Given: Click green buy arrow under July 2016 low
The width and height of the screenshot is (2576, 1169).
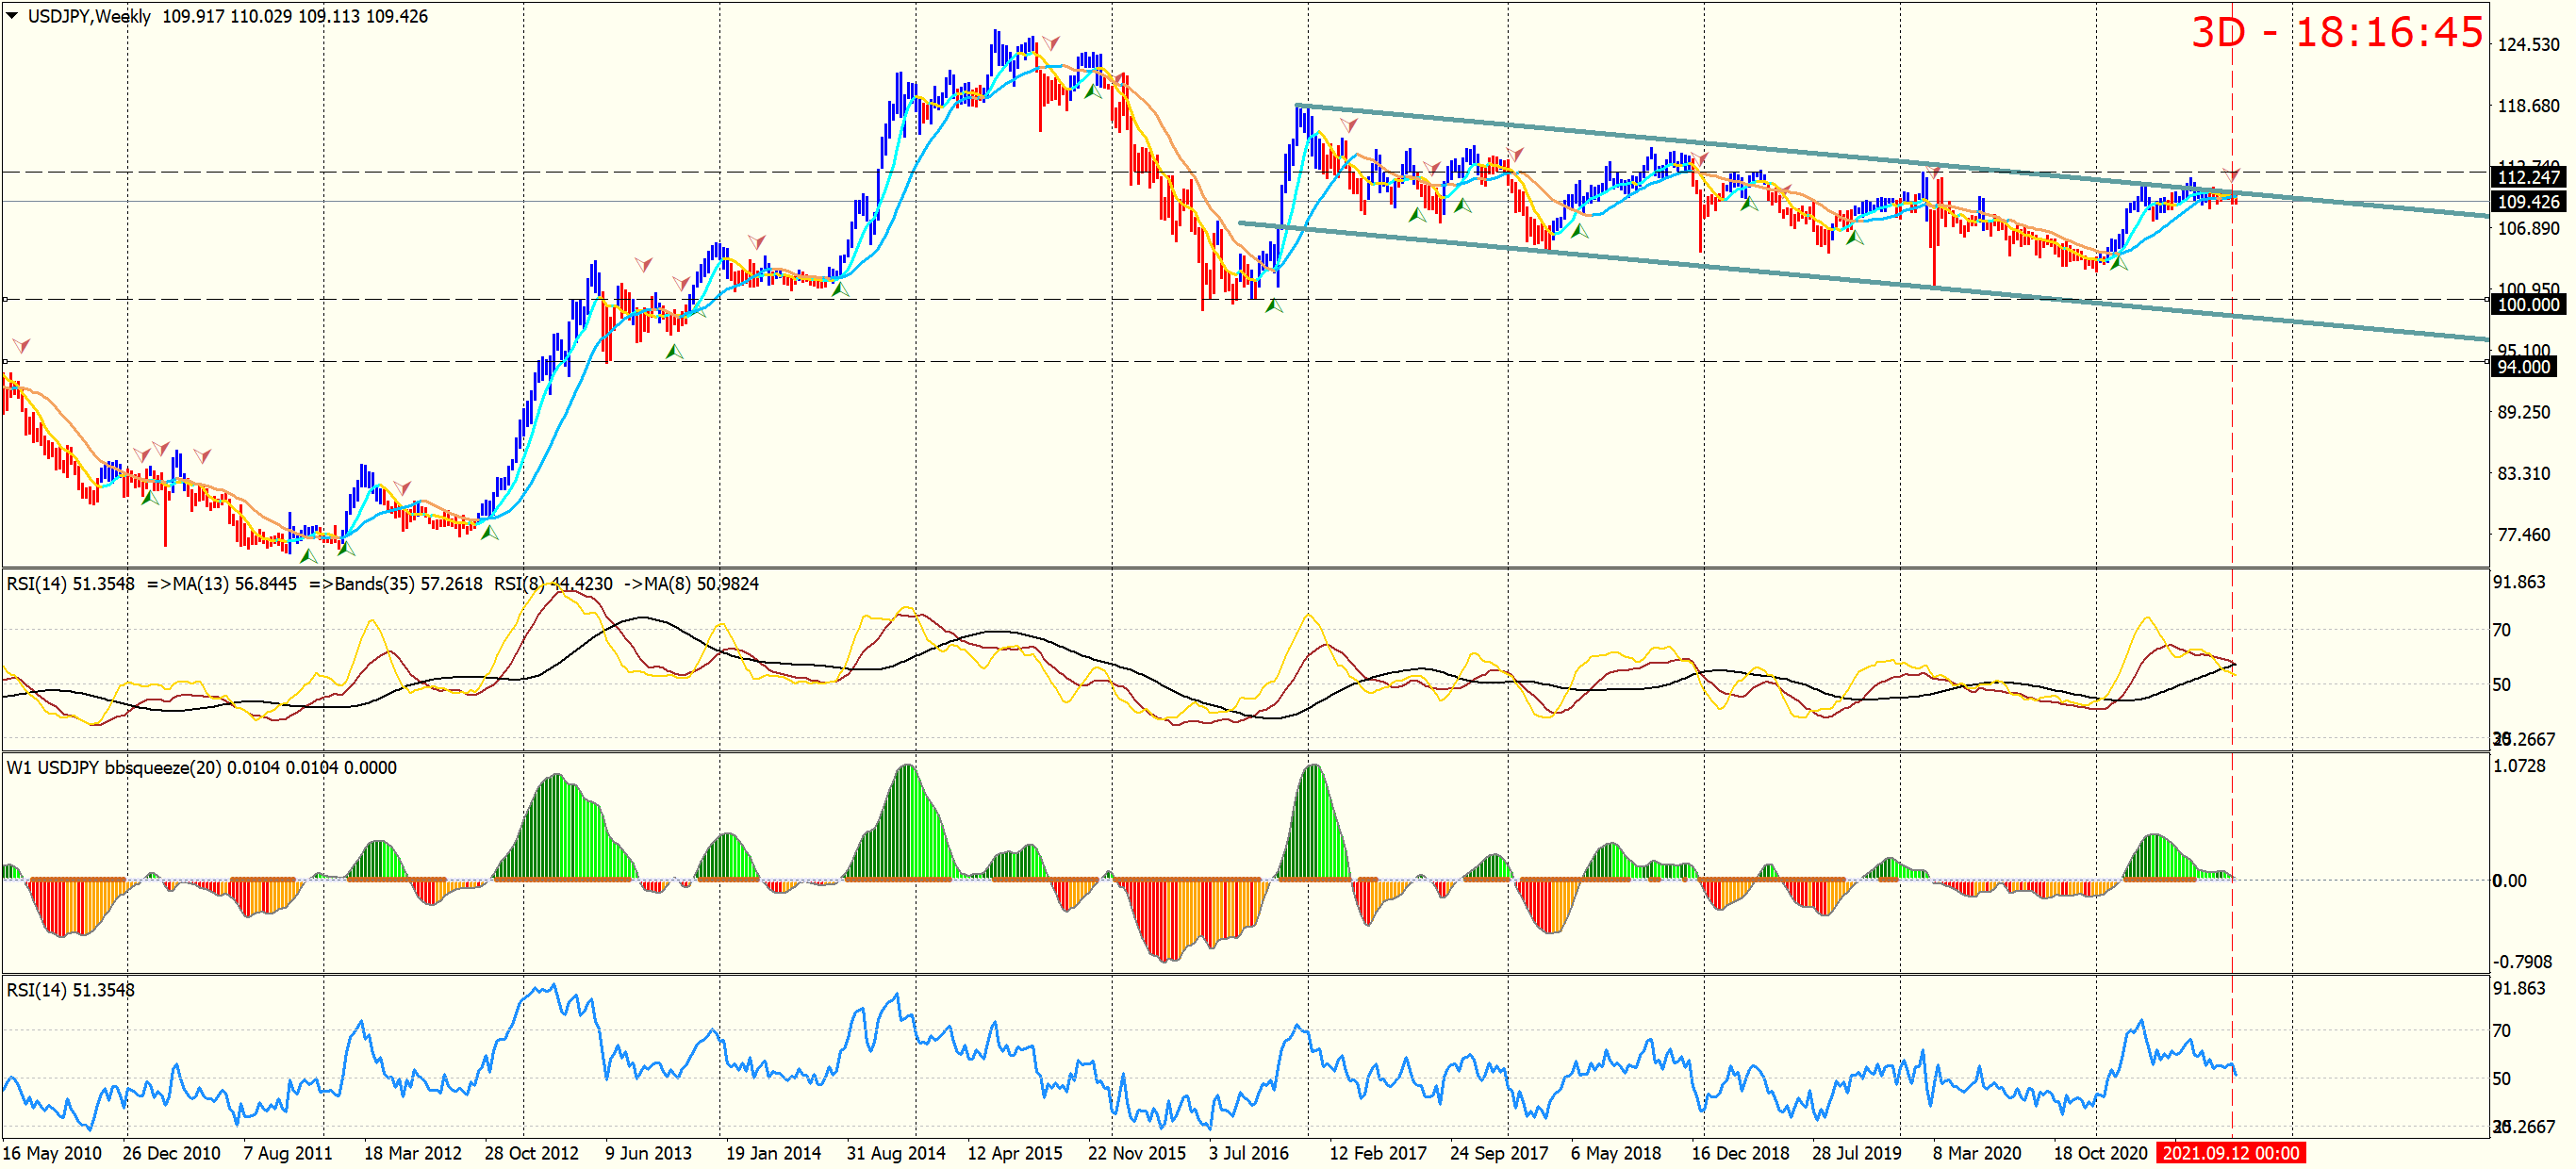Looking at the screenshot, I should coord(1273,306).
